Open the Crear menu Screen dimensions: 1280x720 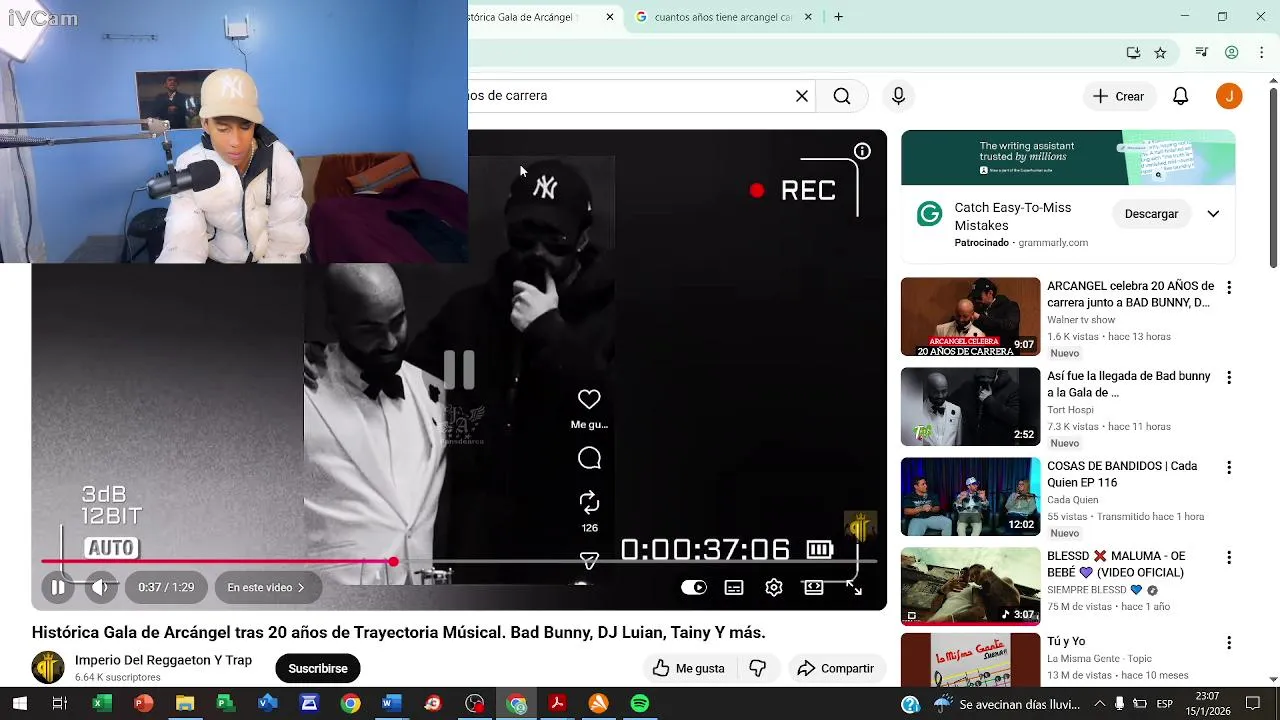(1118, 96)
